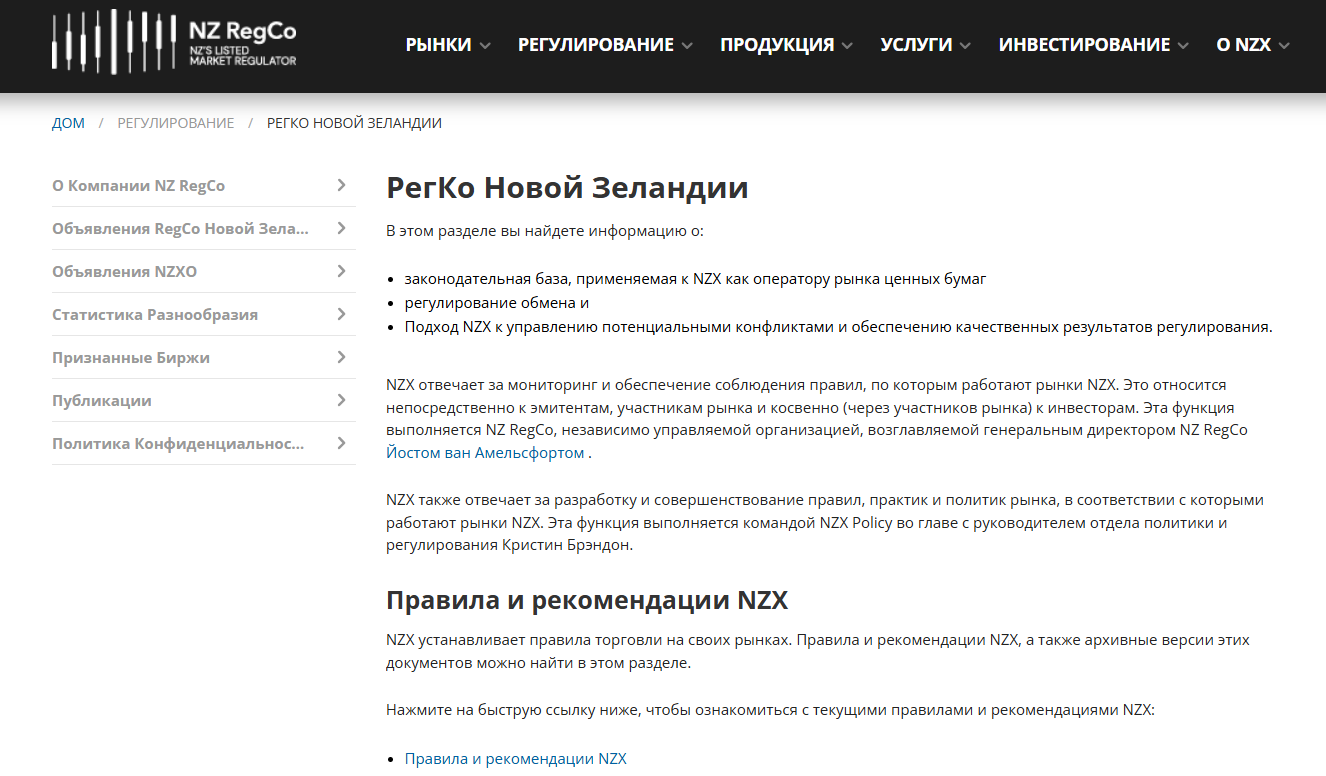Screen dimensions: 1326x776
Task: Open Публикации sidebar item
Action: click(204, 401)
